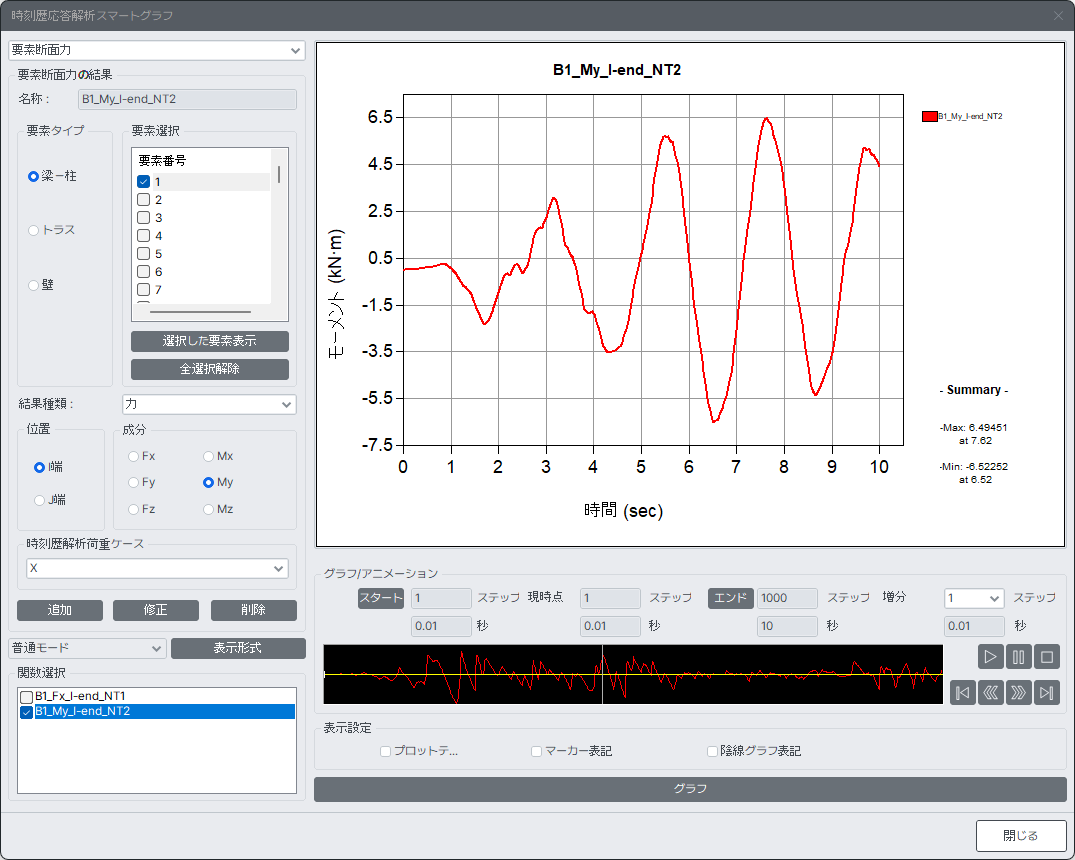Click the 要素番号 list header

162,161
